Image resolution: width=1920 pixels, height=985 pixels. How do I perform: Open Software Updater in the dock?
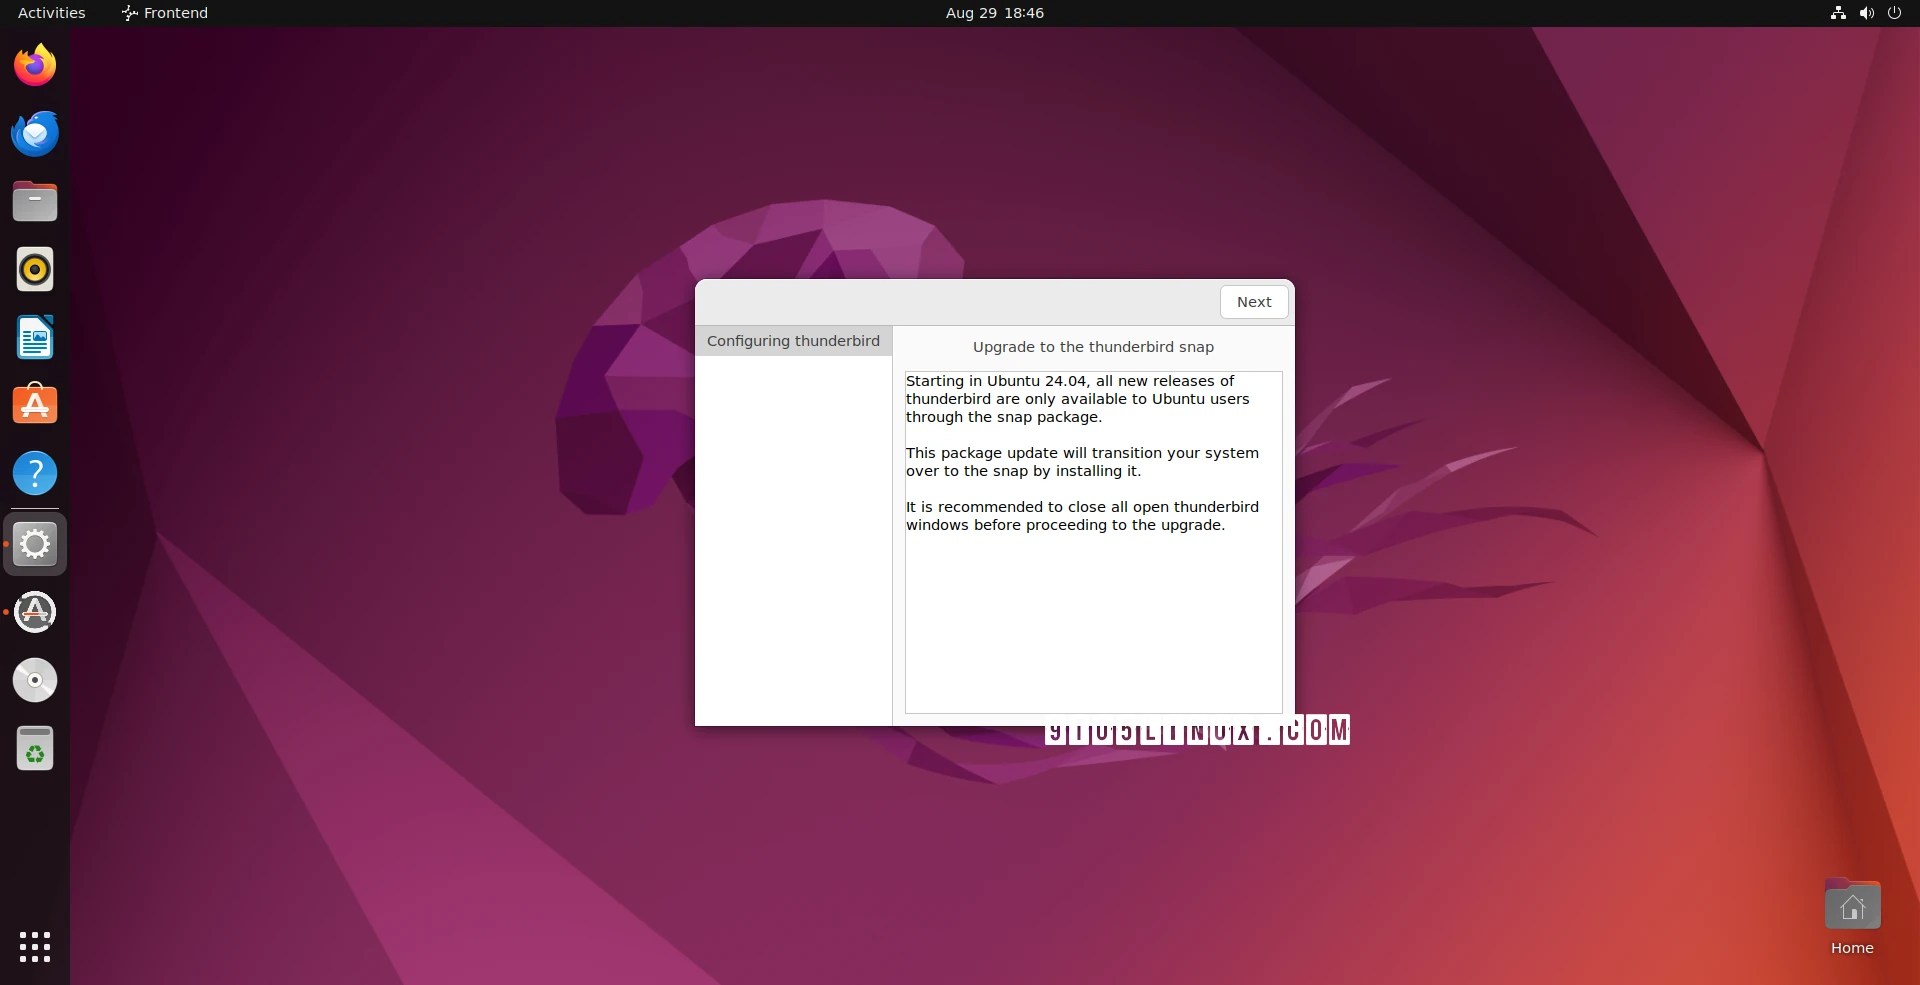(35, 612)
